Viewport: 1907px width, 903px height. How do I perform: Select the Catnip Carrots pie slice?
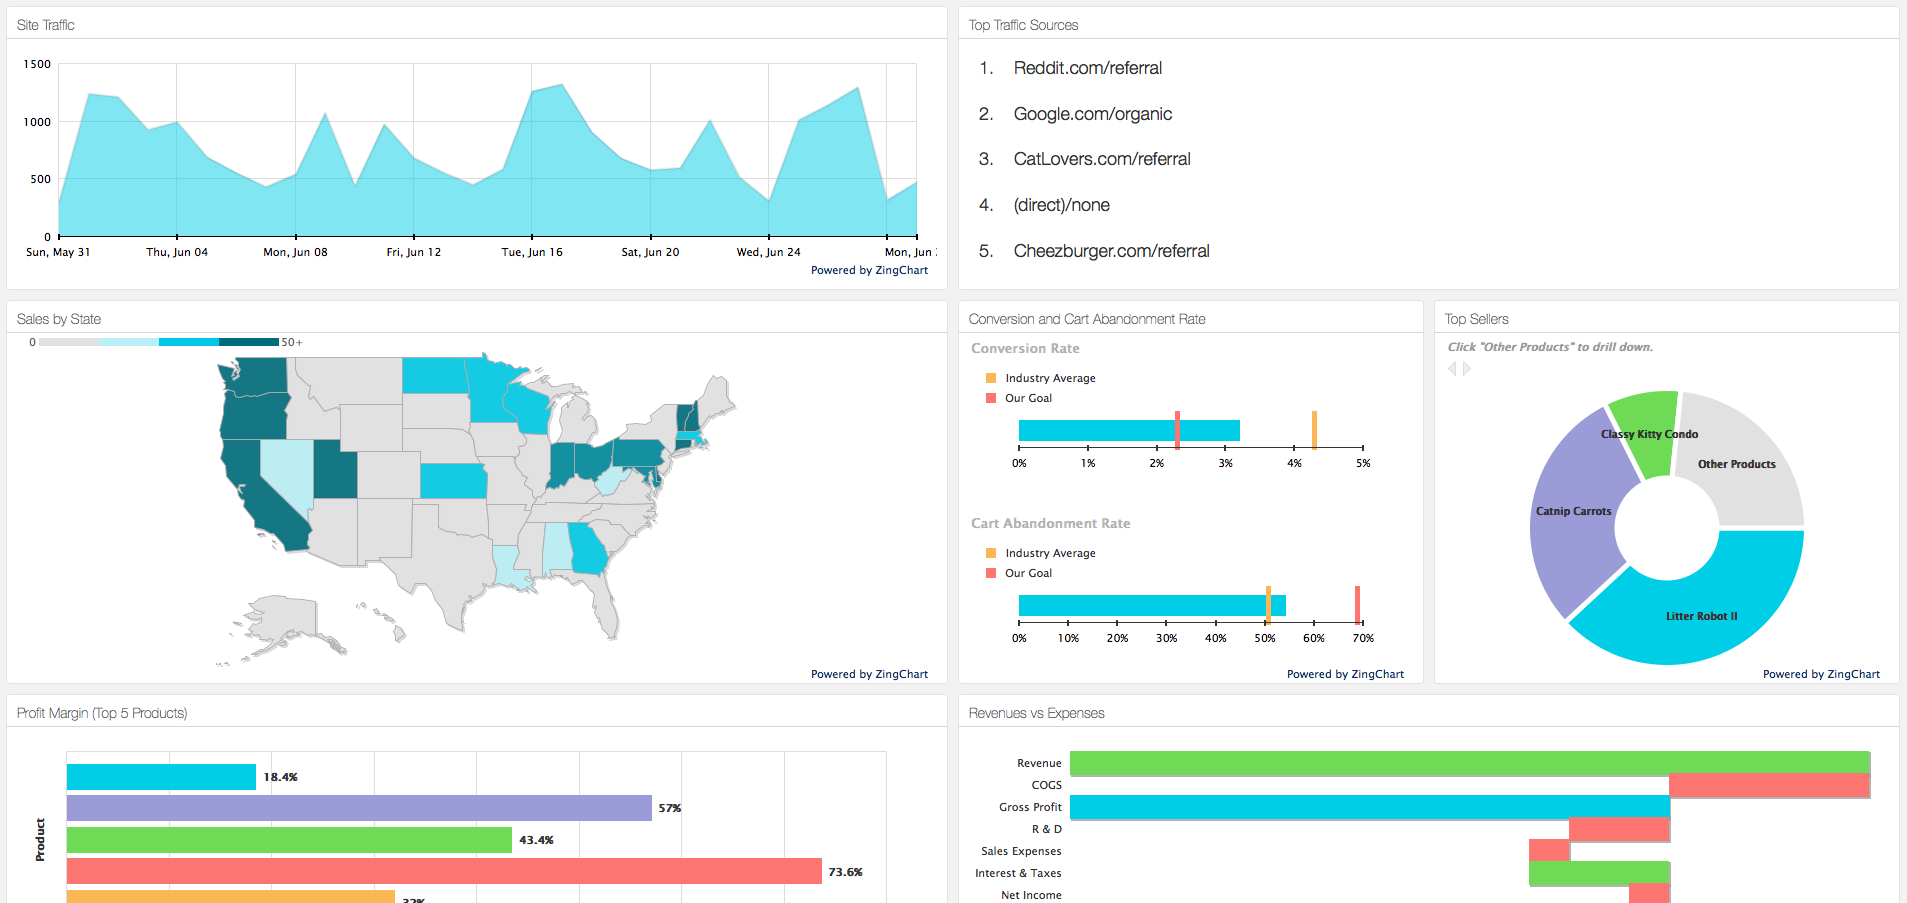[1572, 512]
